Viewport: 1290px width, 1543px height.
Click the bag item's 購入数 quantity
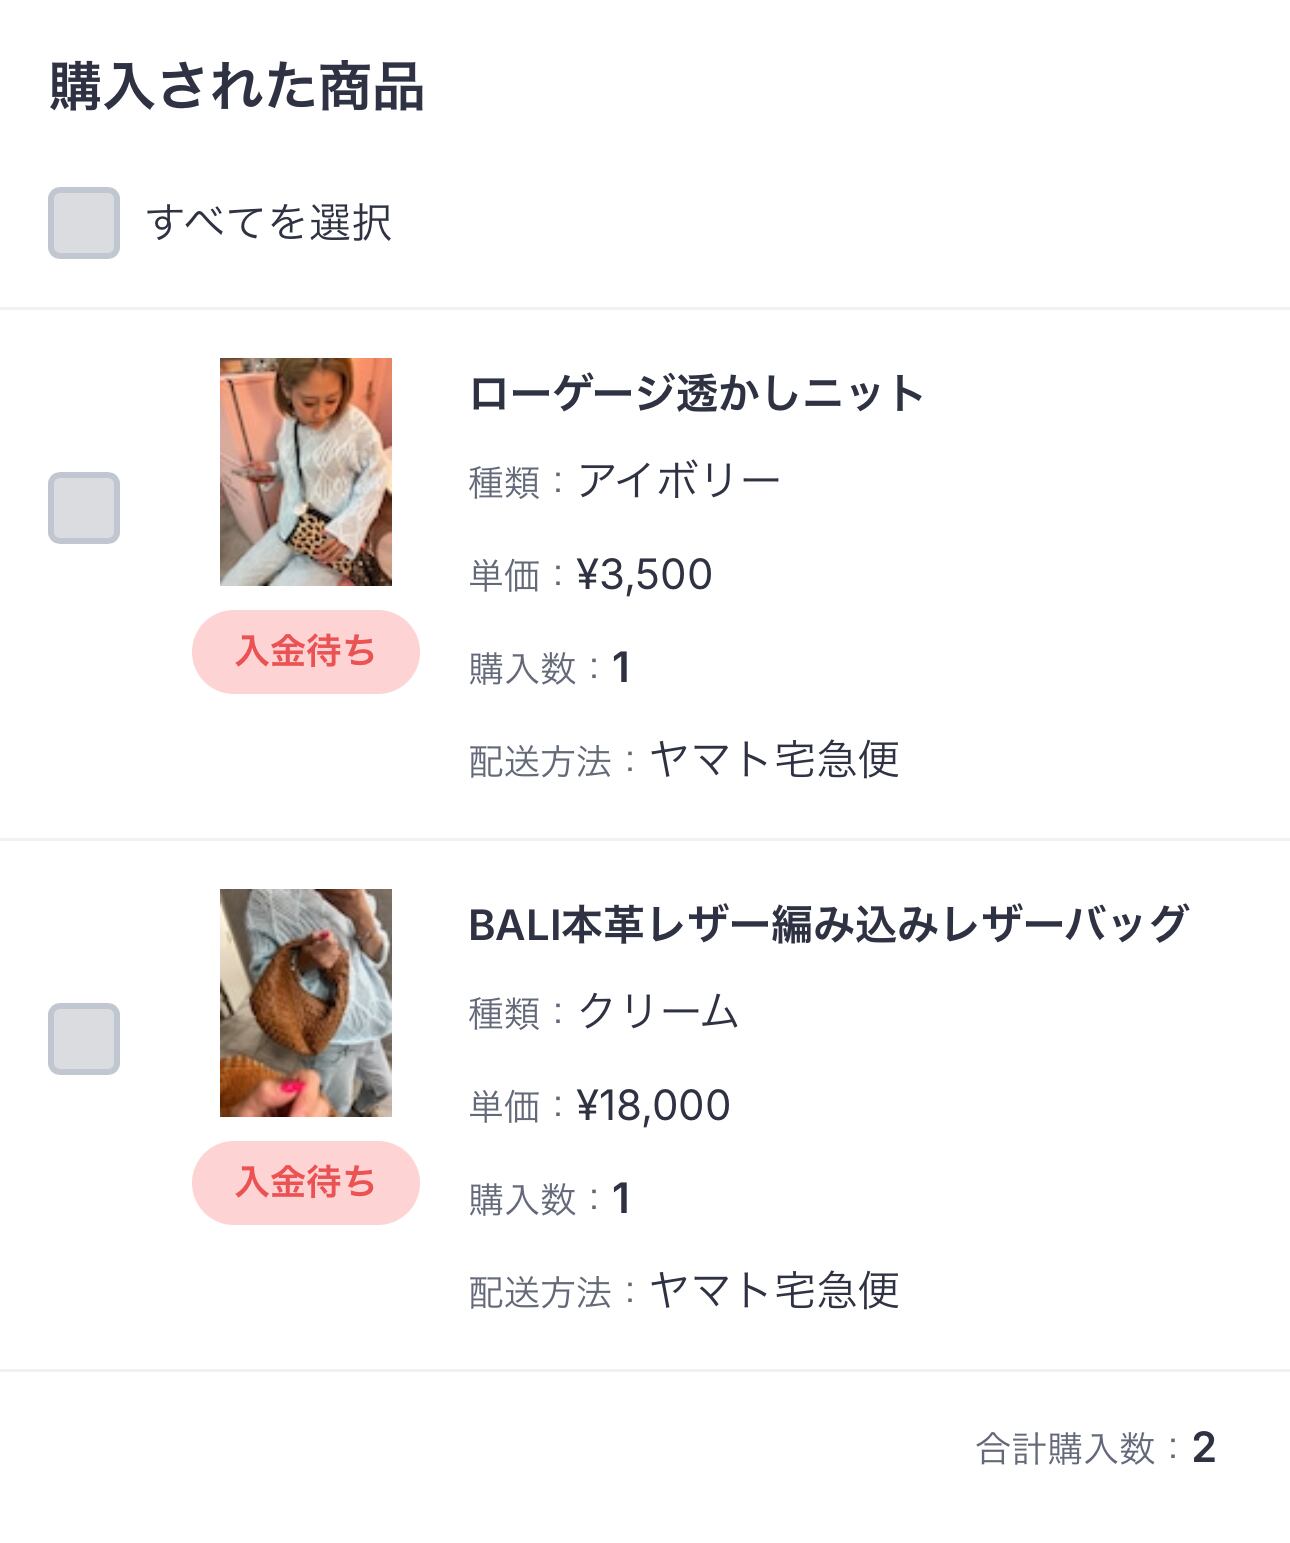[621, 1199]
